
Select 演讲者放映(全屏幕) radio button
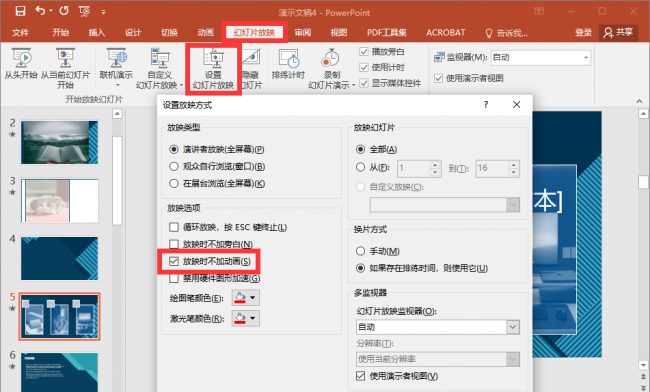174,149
